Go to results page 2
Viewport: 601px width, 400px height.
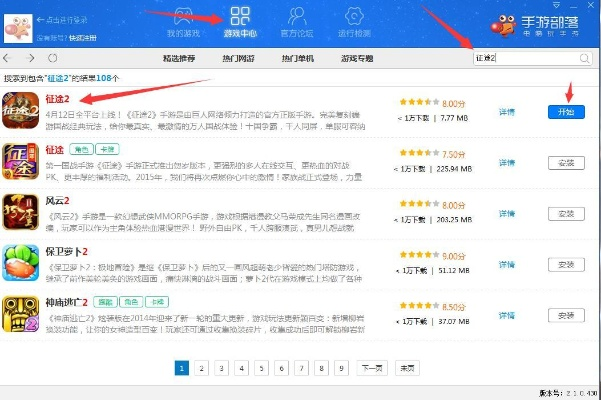pos(202,368)
